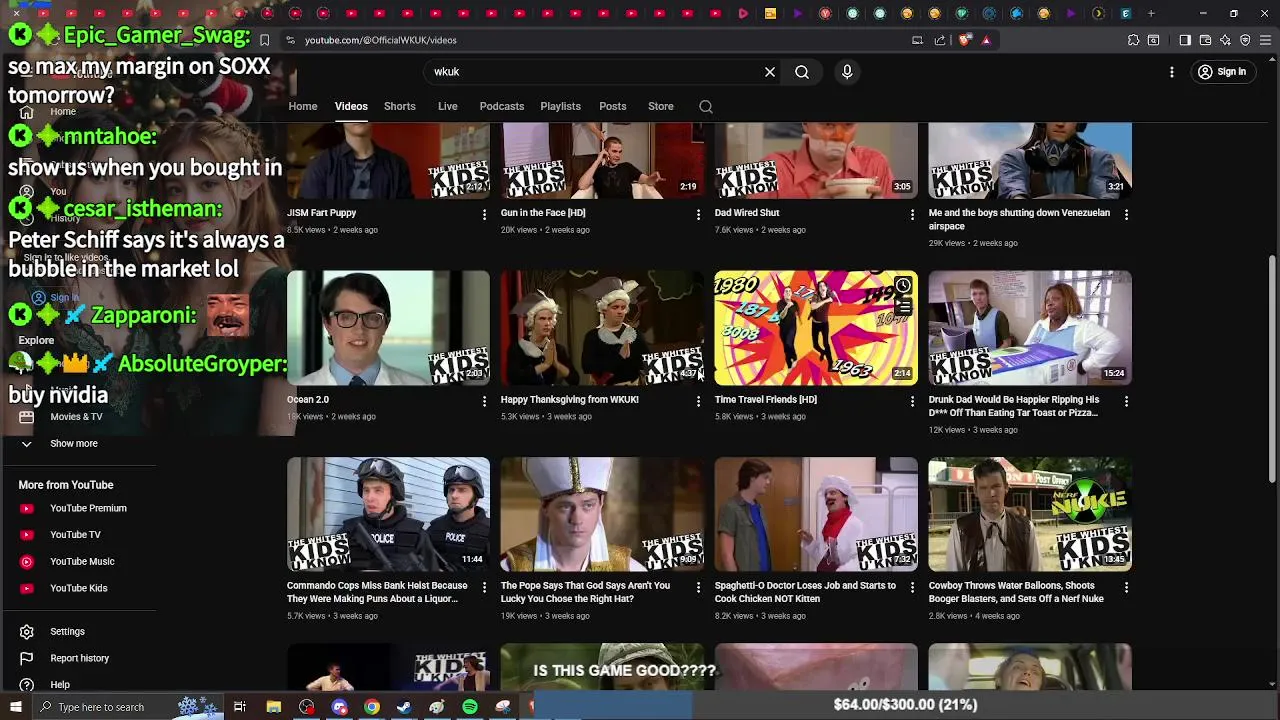Open the YouTube settings three-dot menu beside Sign in
1280x720 pixels.
(x=1172, y=72)
